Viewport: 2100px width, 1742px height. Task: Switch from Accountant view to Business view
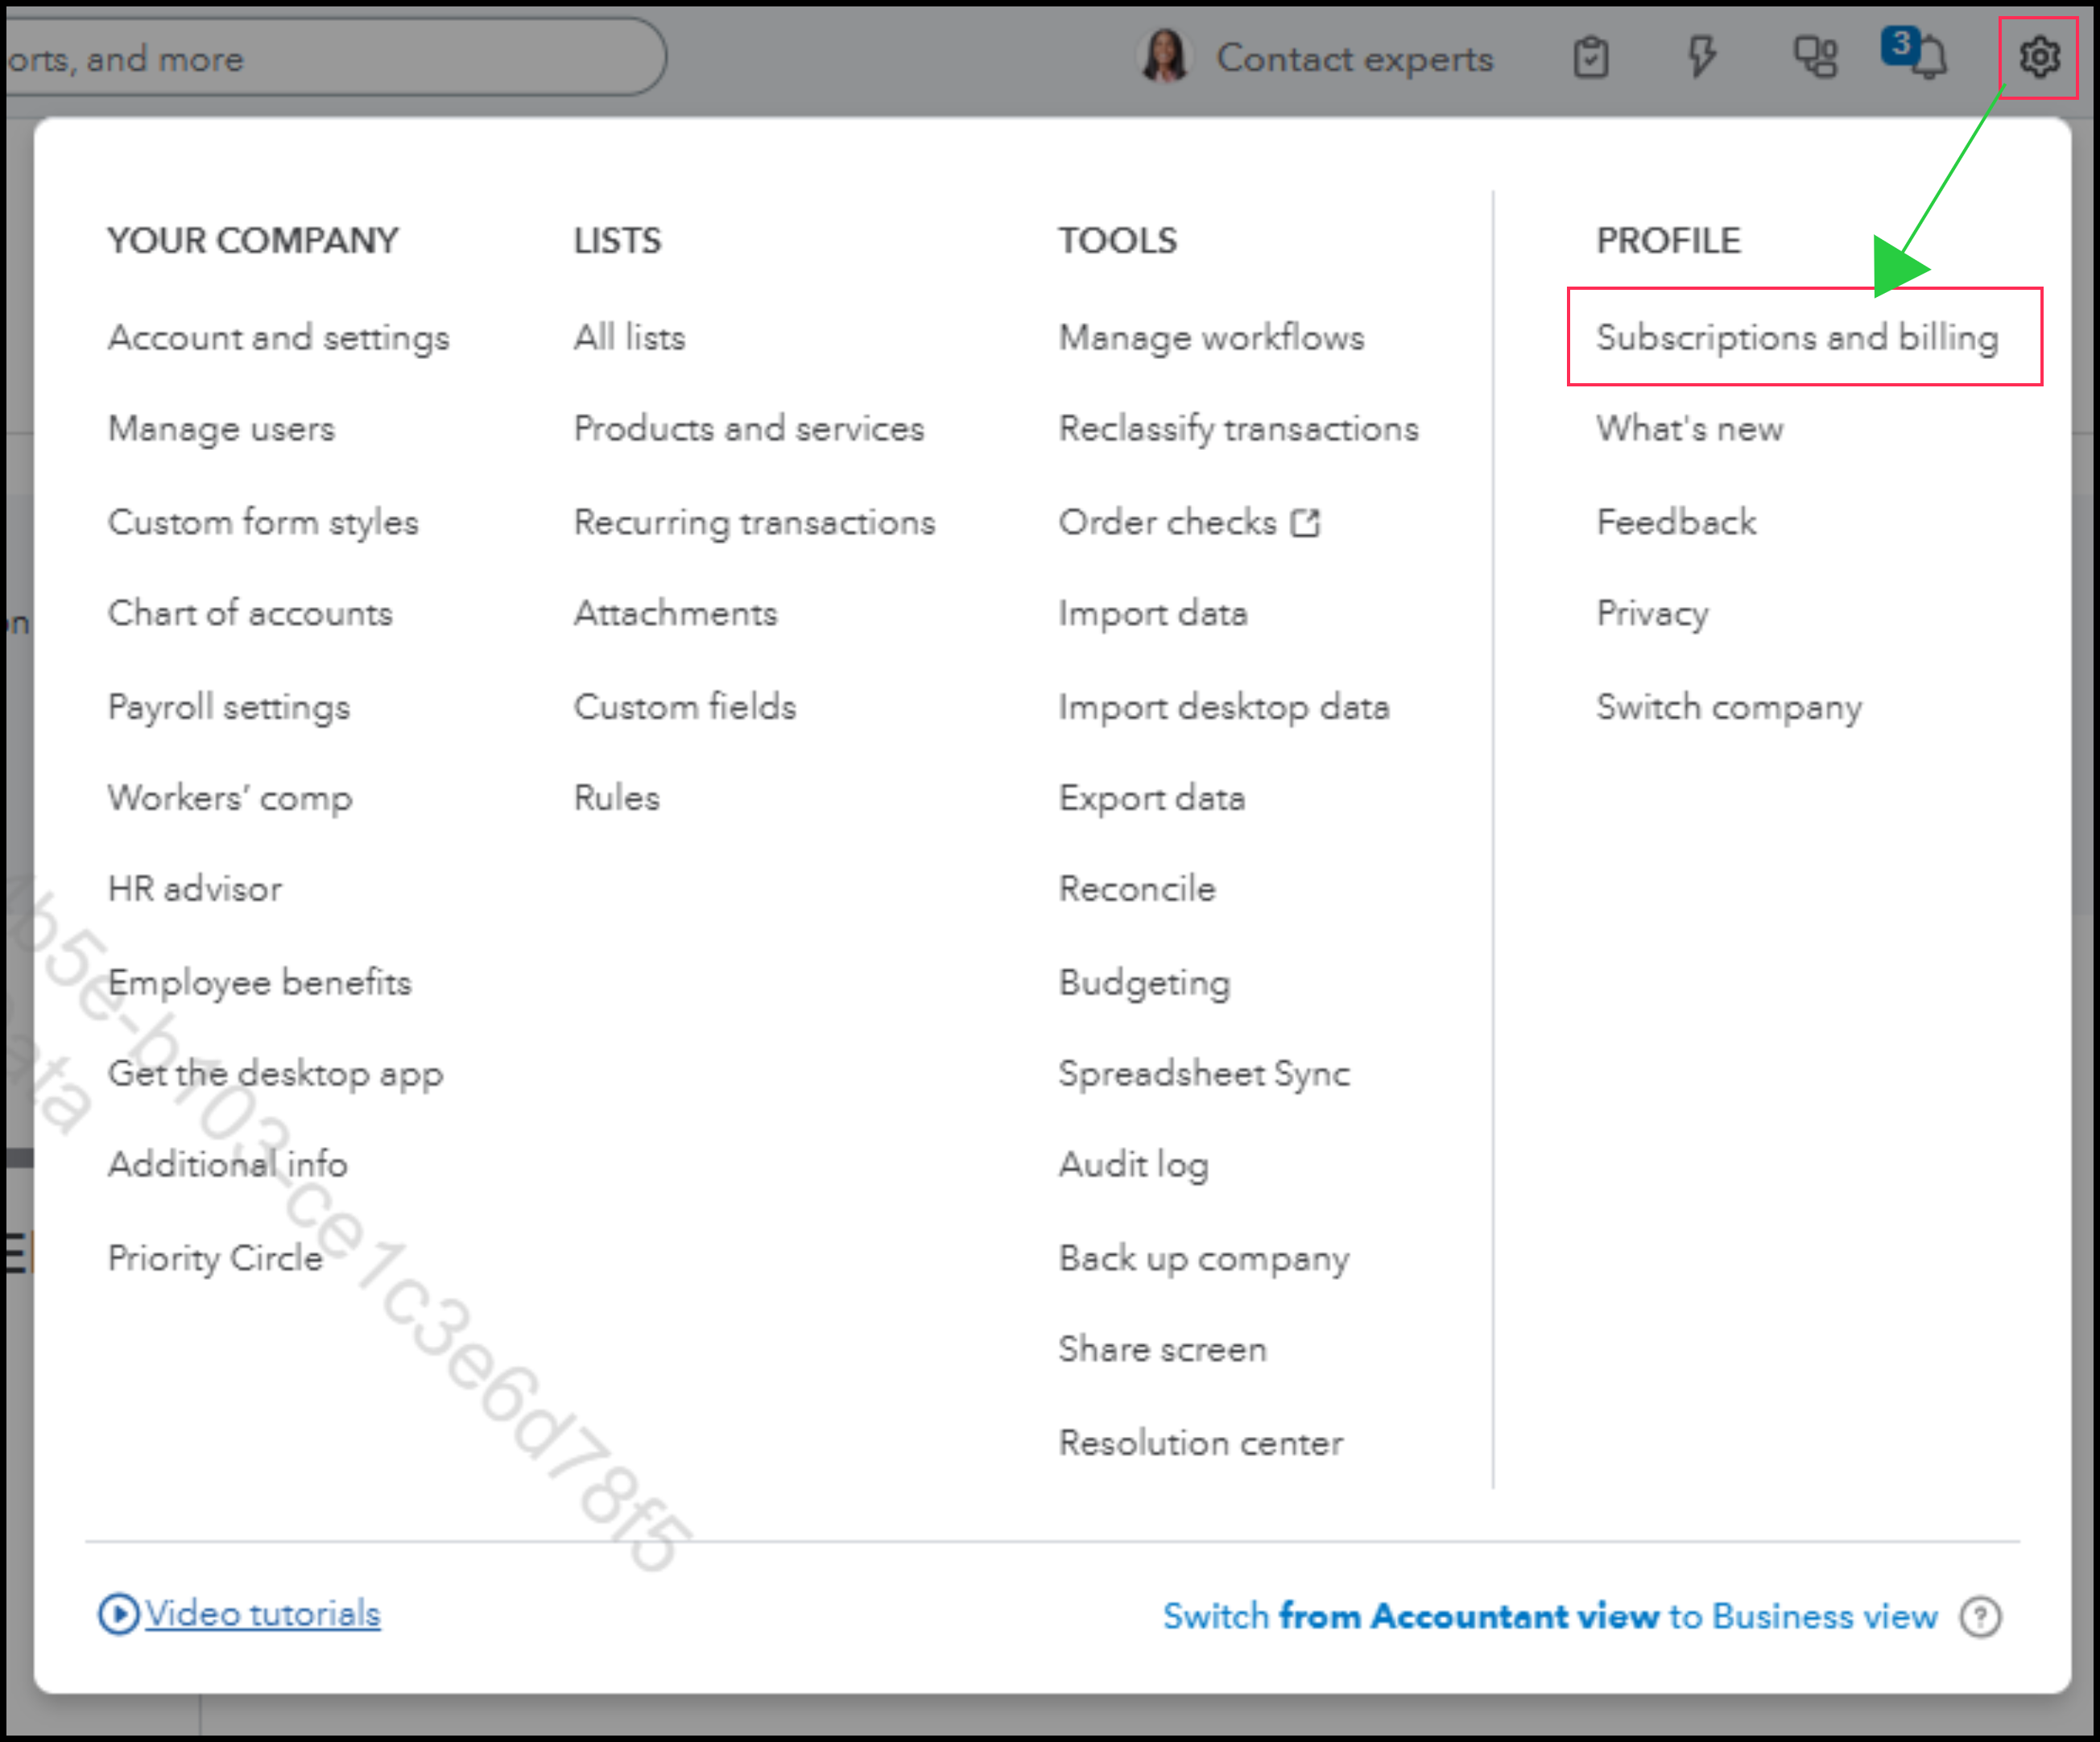[1549, 1617]
